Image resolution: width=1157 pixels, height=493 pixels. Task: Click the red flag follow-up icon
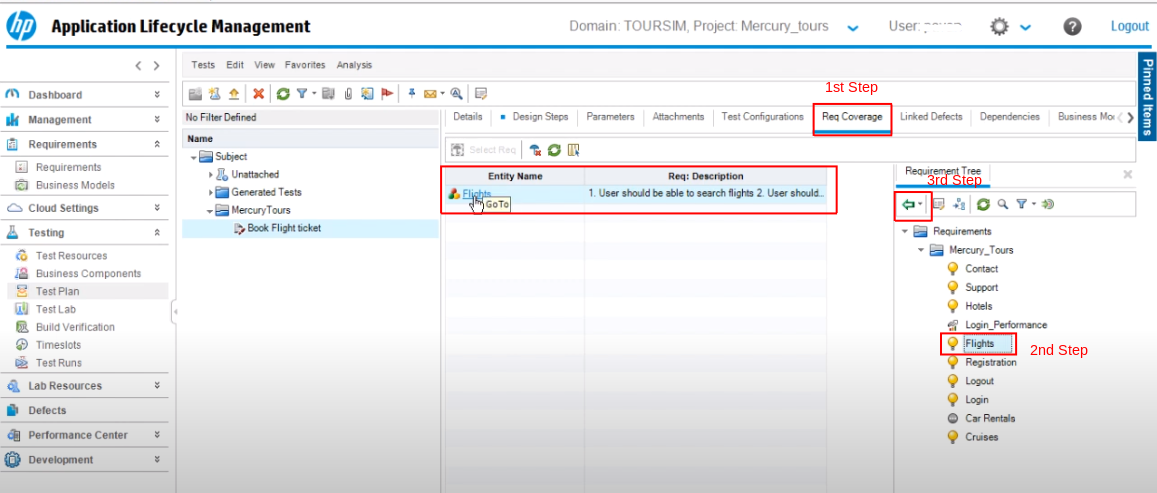(x=387, y=94)
